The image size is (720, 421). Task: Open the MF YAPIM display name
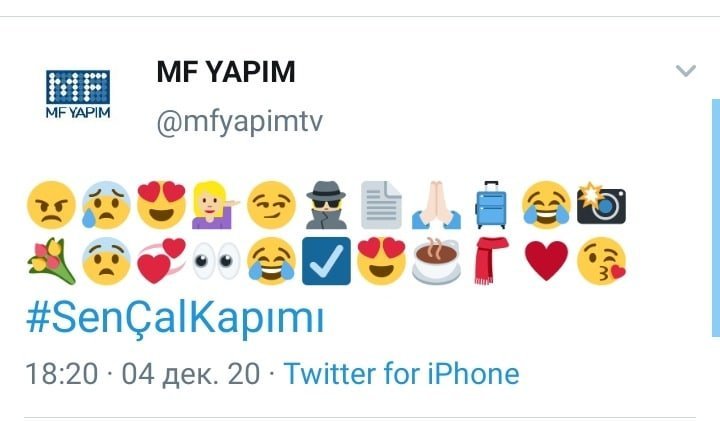[x=225, y=72]
